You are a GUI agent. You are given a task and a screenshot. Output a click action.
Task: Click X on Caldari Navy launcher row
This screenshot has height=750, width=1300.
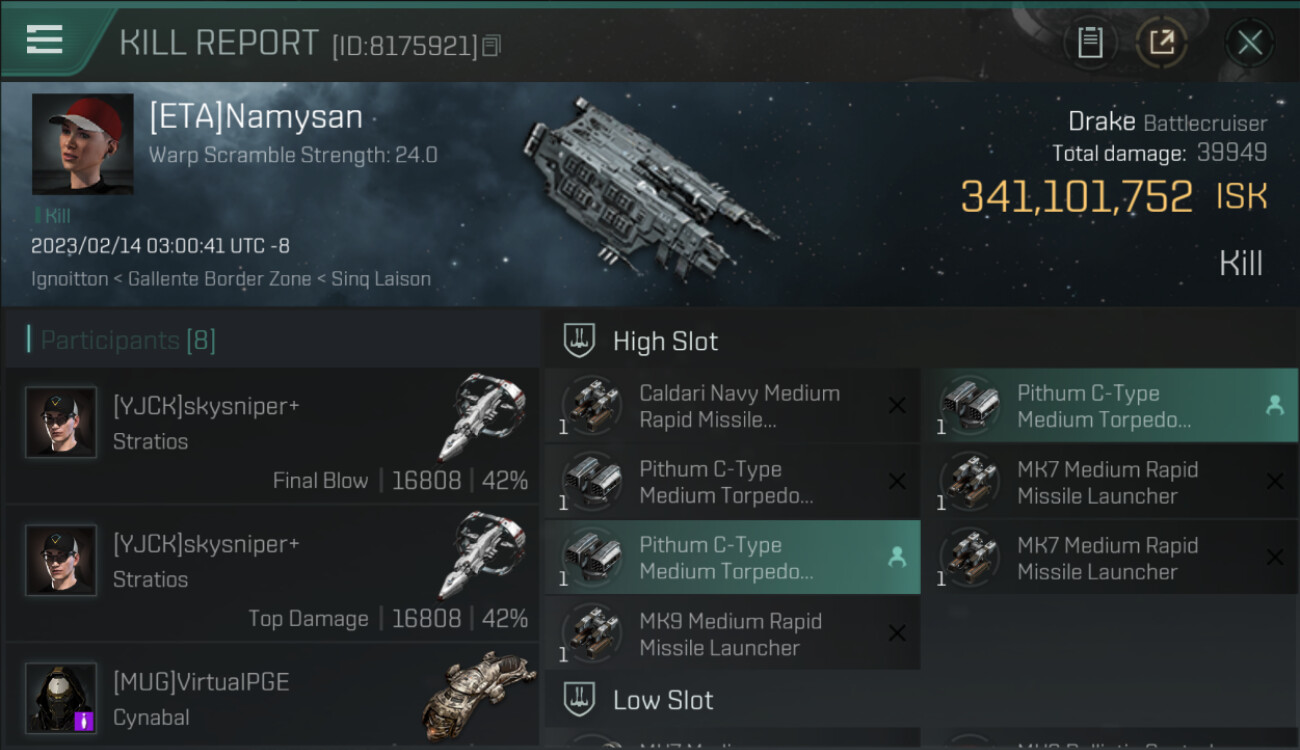coord(897,405)
